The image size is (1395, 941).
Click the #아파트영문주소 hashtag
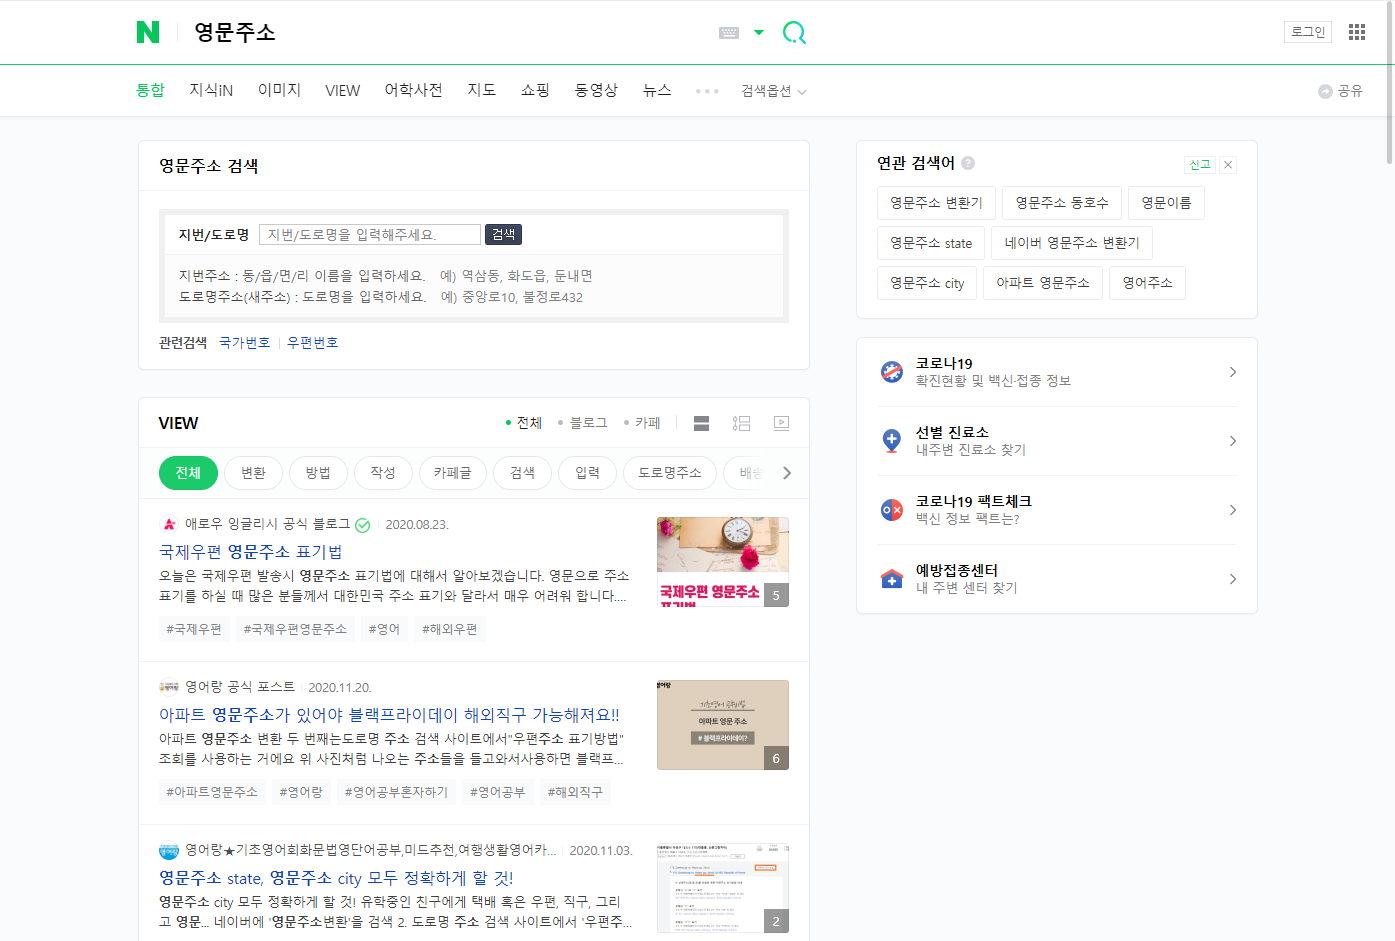[212, 792]
